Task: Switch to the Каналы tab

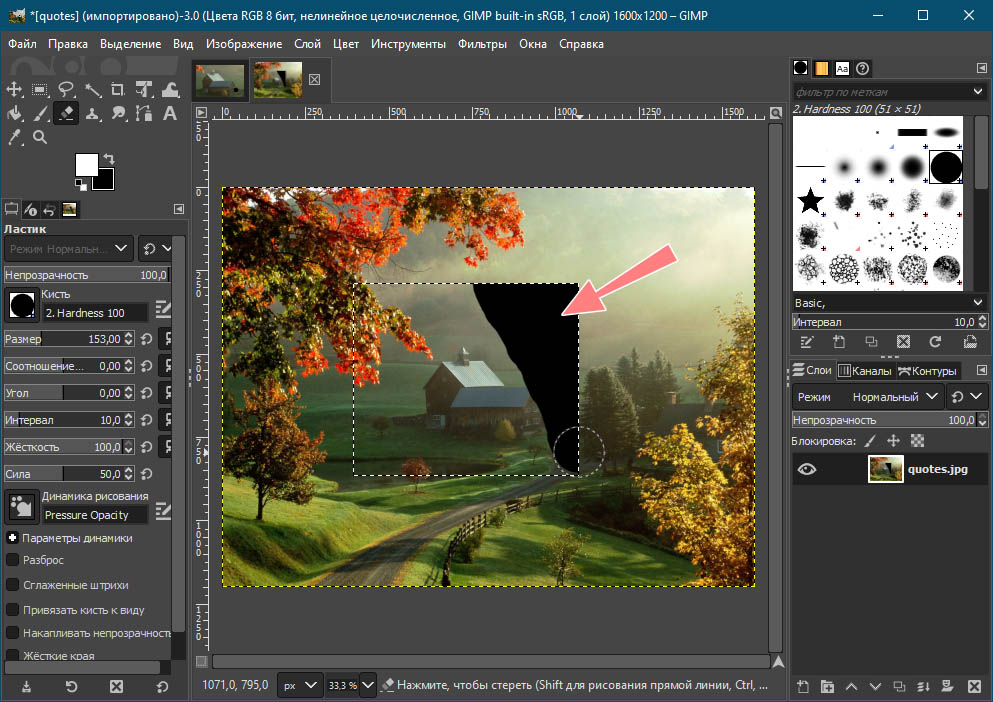Action: 865,371
